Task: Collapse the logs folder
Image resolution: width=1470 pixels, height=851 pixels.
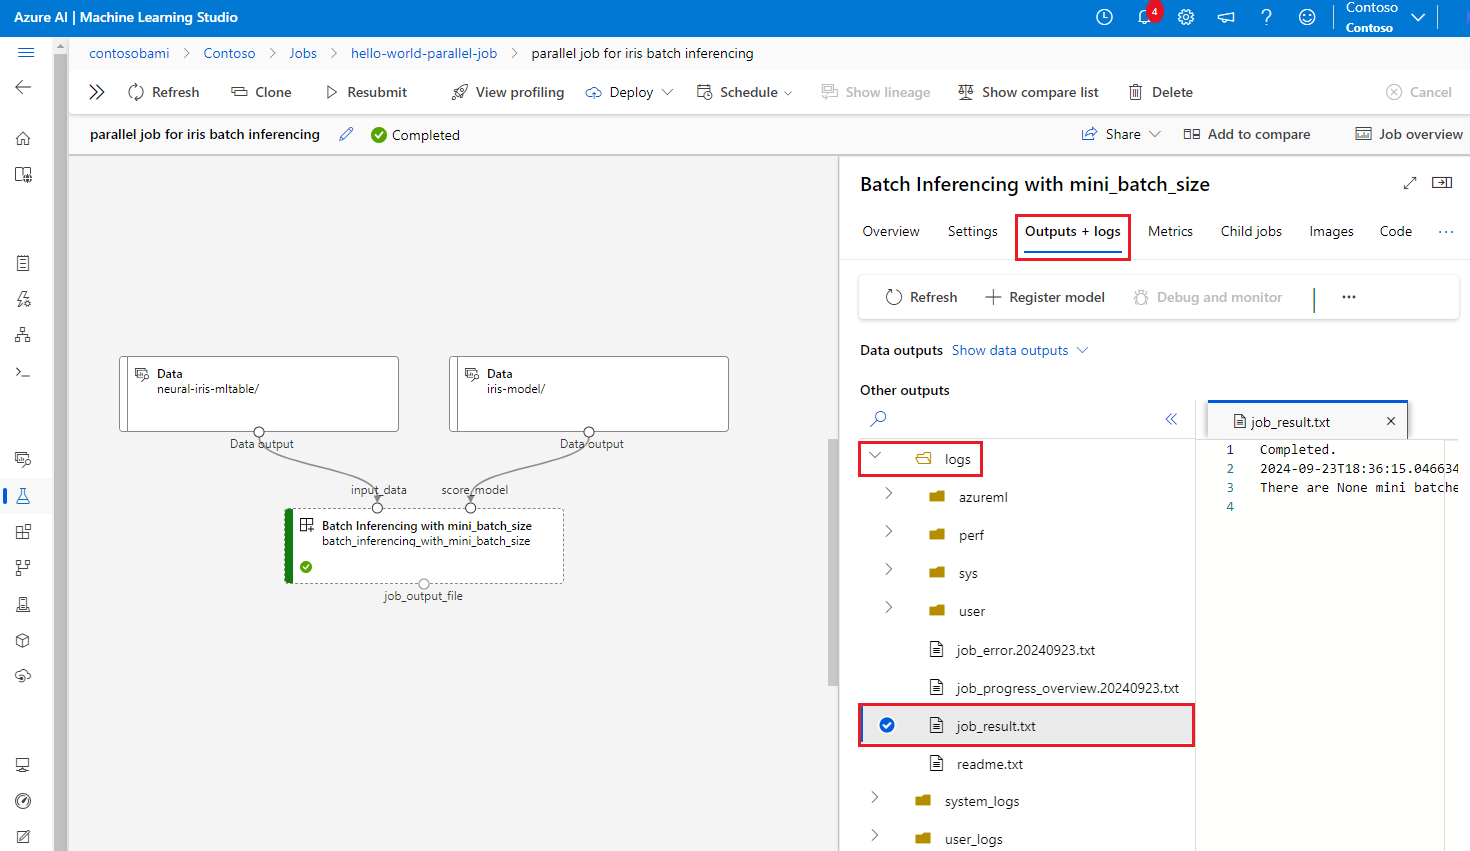Action: (x=875, y=457)
